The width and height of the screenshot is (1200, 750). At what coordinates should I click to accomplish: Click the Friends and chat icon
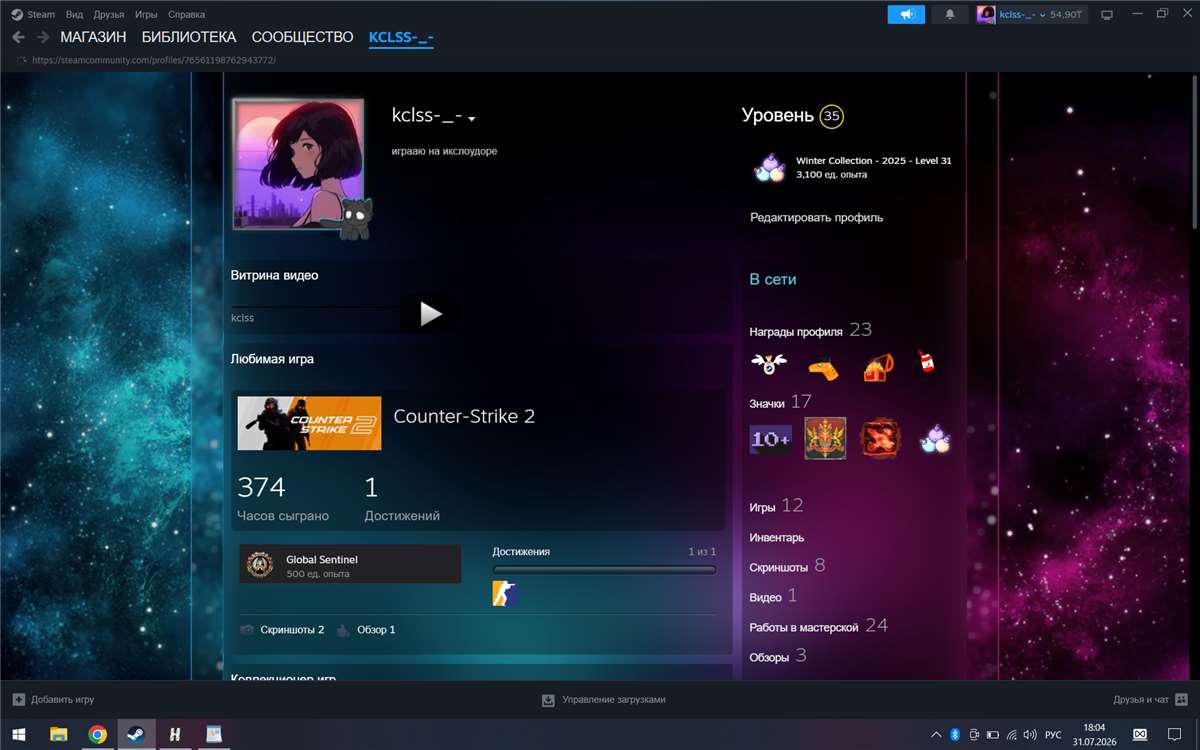(1181, 700)
